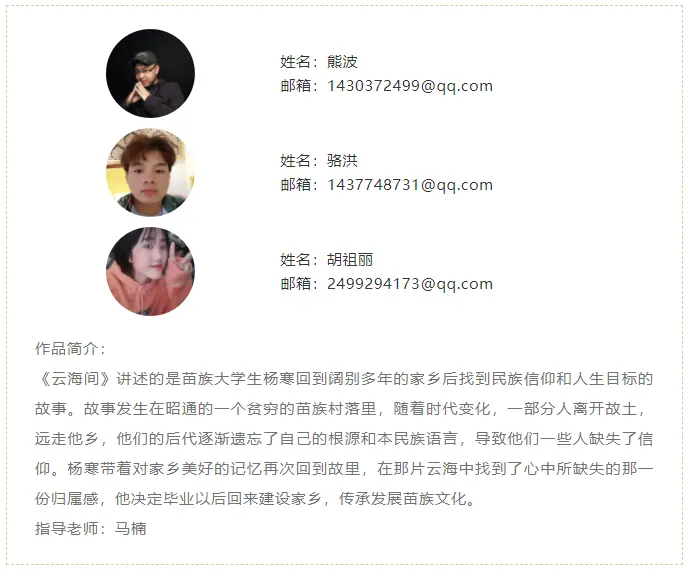Click the 指导老师 label
This screenshot has height=574, width=690.
click(x=66, y=529)
